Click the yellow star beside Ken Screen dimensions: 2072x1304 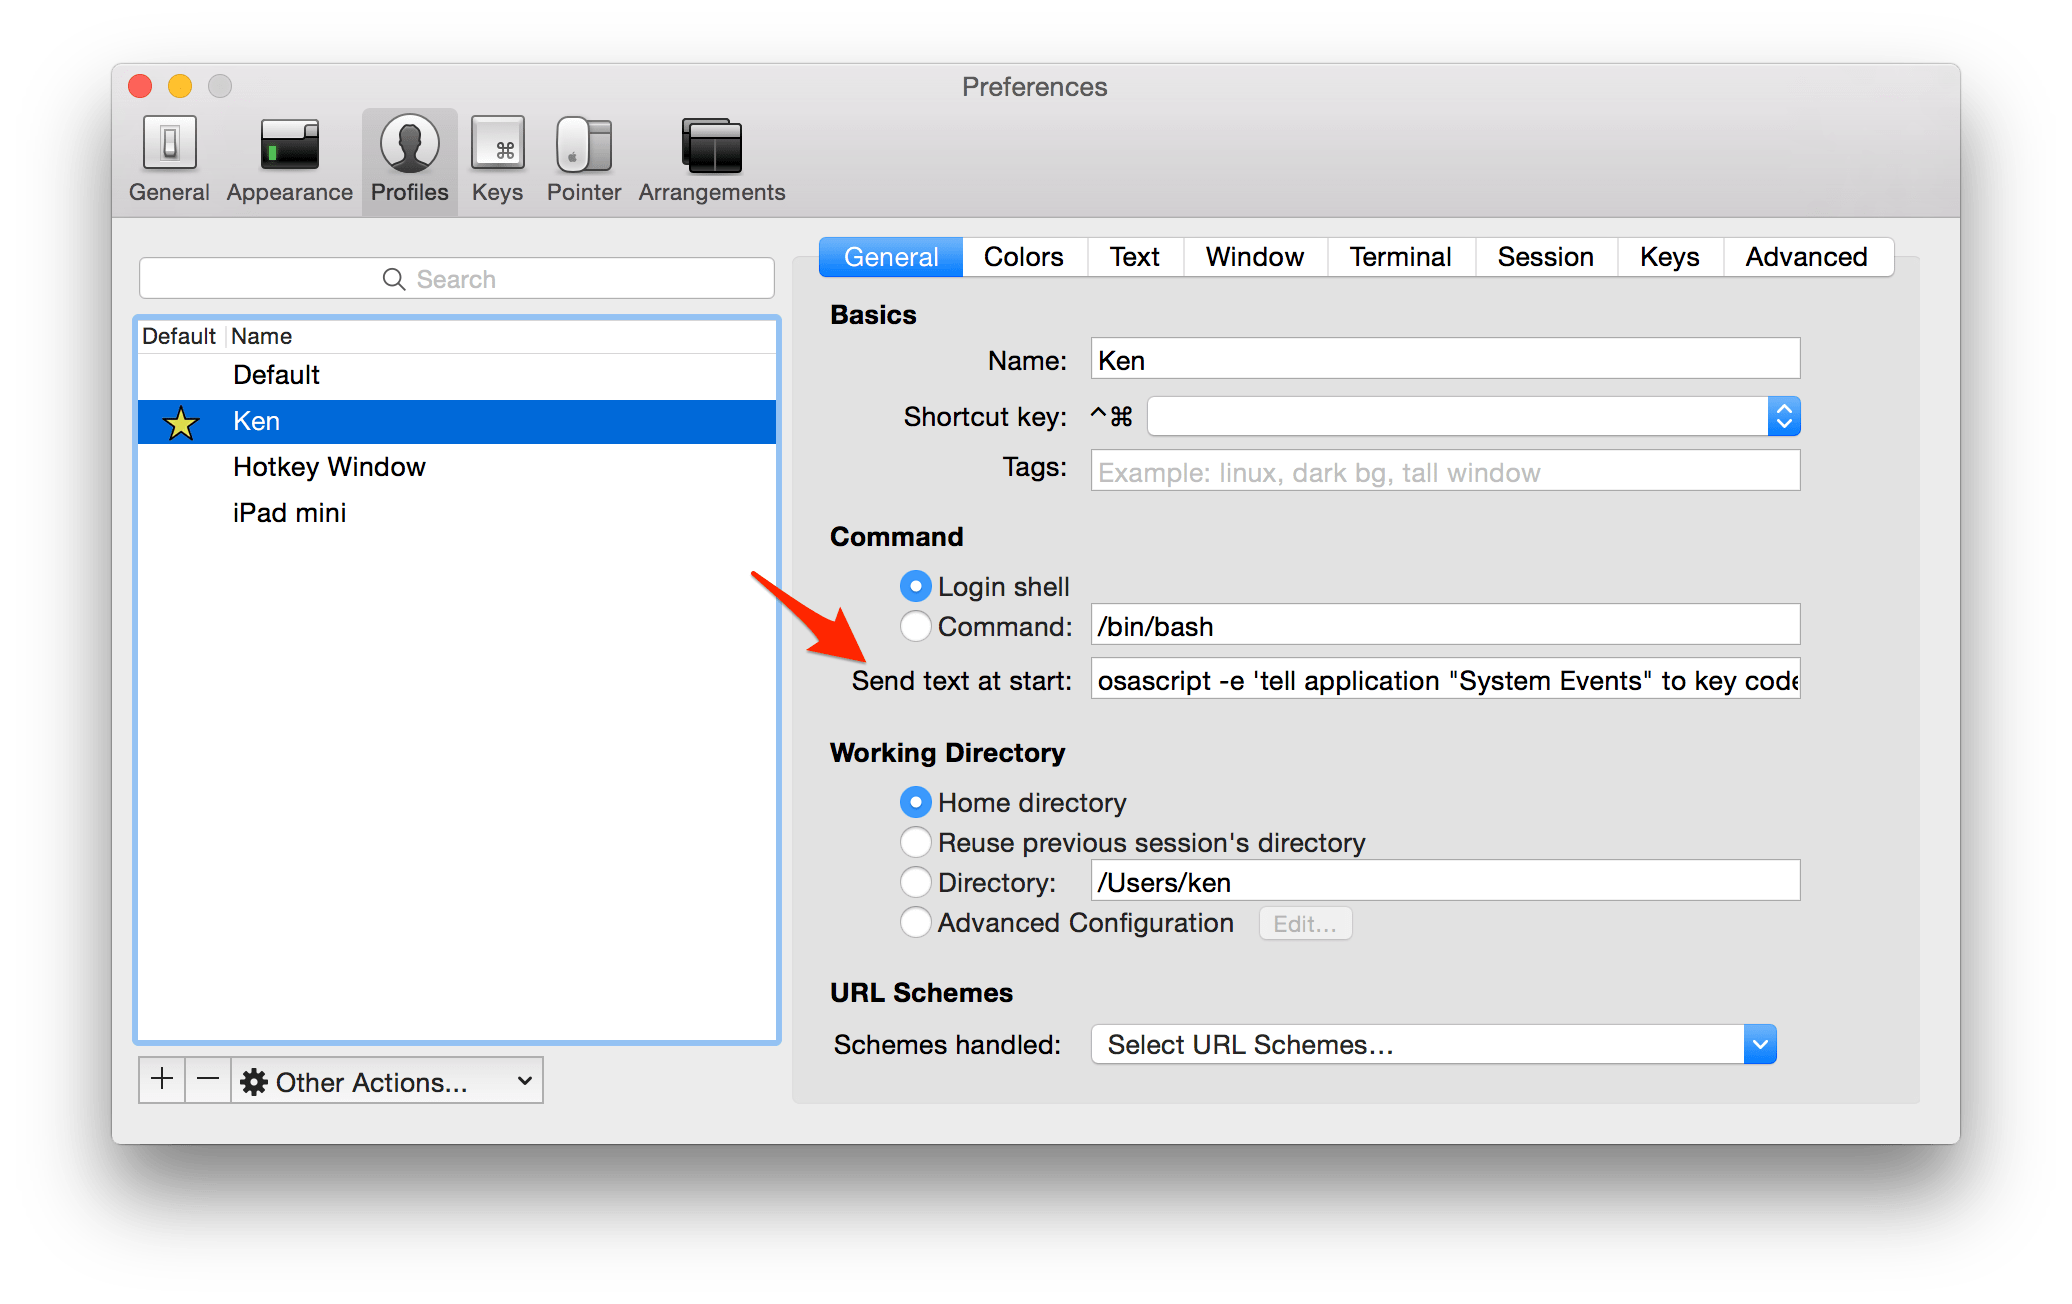181,422
